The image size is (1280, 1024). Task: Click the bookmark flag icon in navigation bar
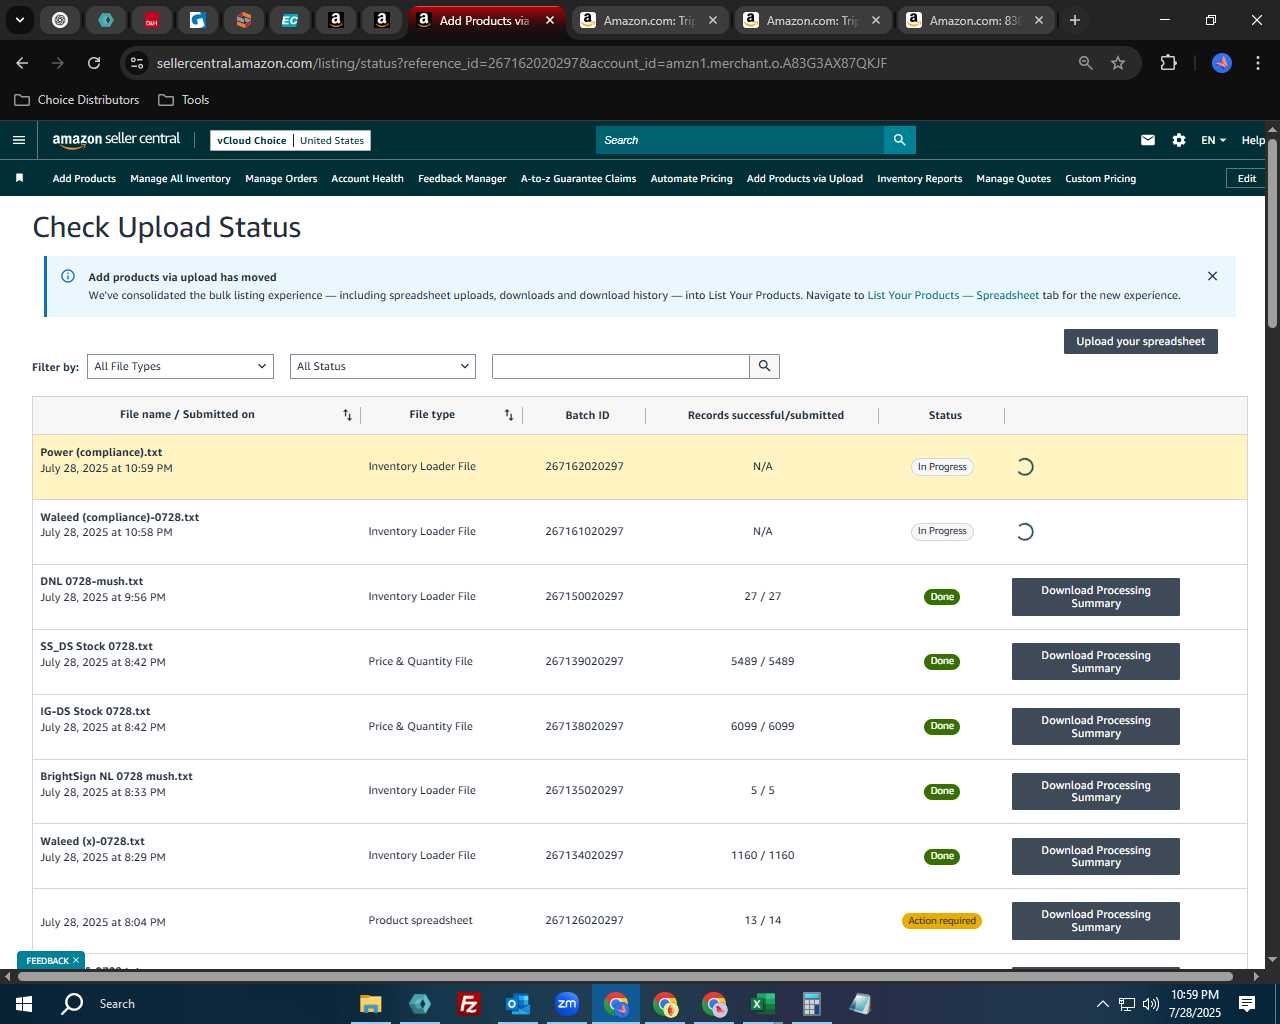(x=19, y=178)
